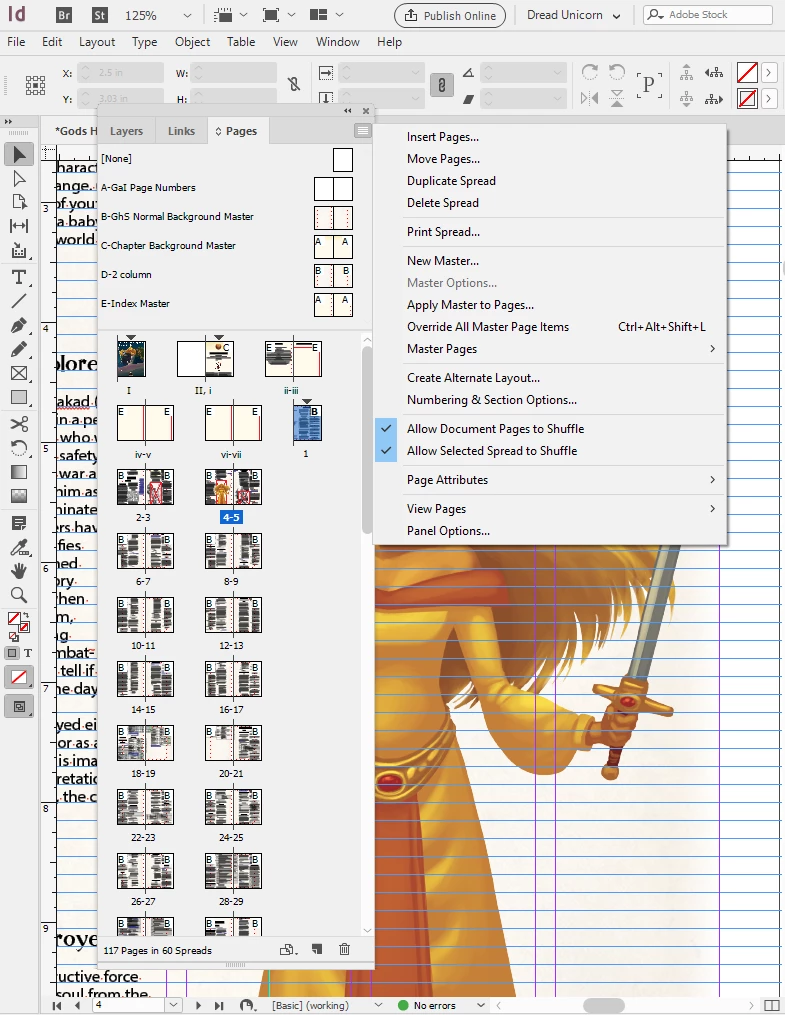785x1015 pixels.
Task: Open Adobe Bridge via Br icon
Action: pyautogui.click(x=64, y=16)
